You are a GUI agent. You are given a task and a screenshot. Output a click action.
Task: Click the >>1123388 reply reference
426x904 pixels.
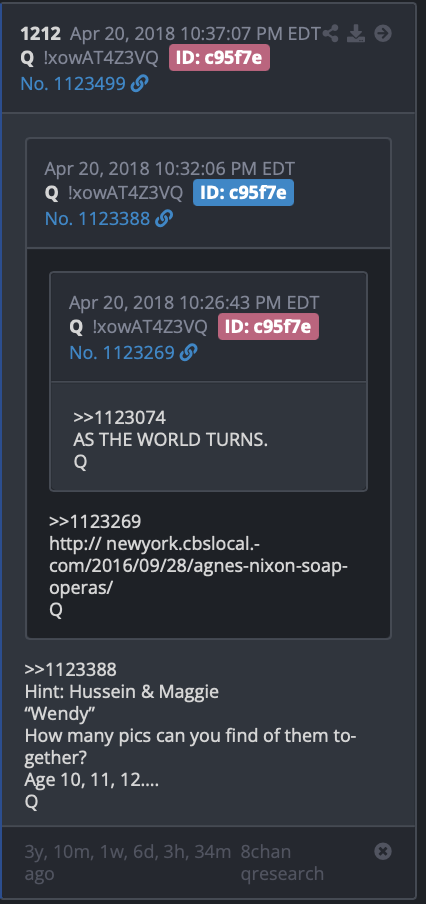coord(70,669)
